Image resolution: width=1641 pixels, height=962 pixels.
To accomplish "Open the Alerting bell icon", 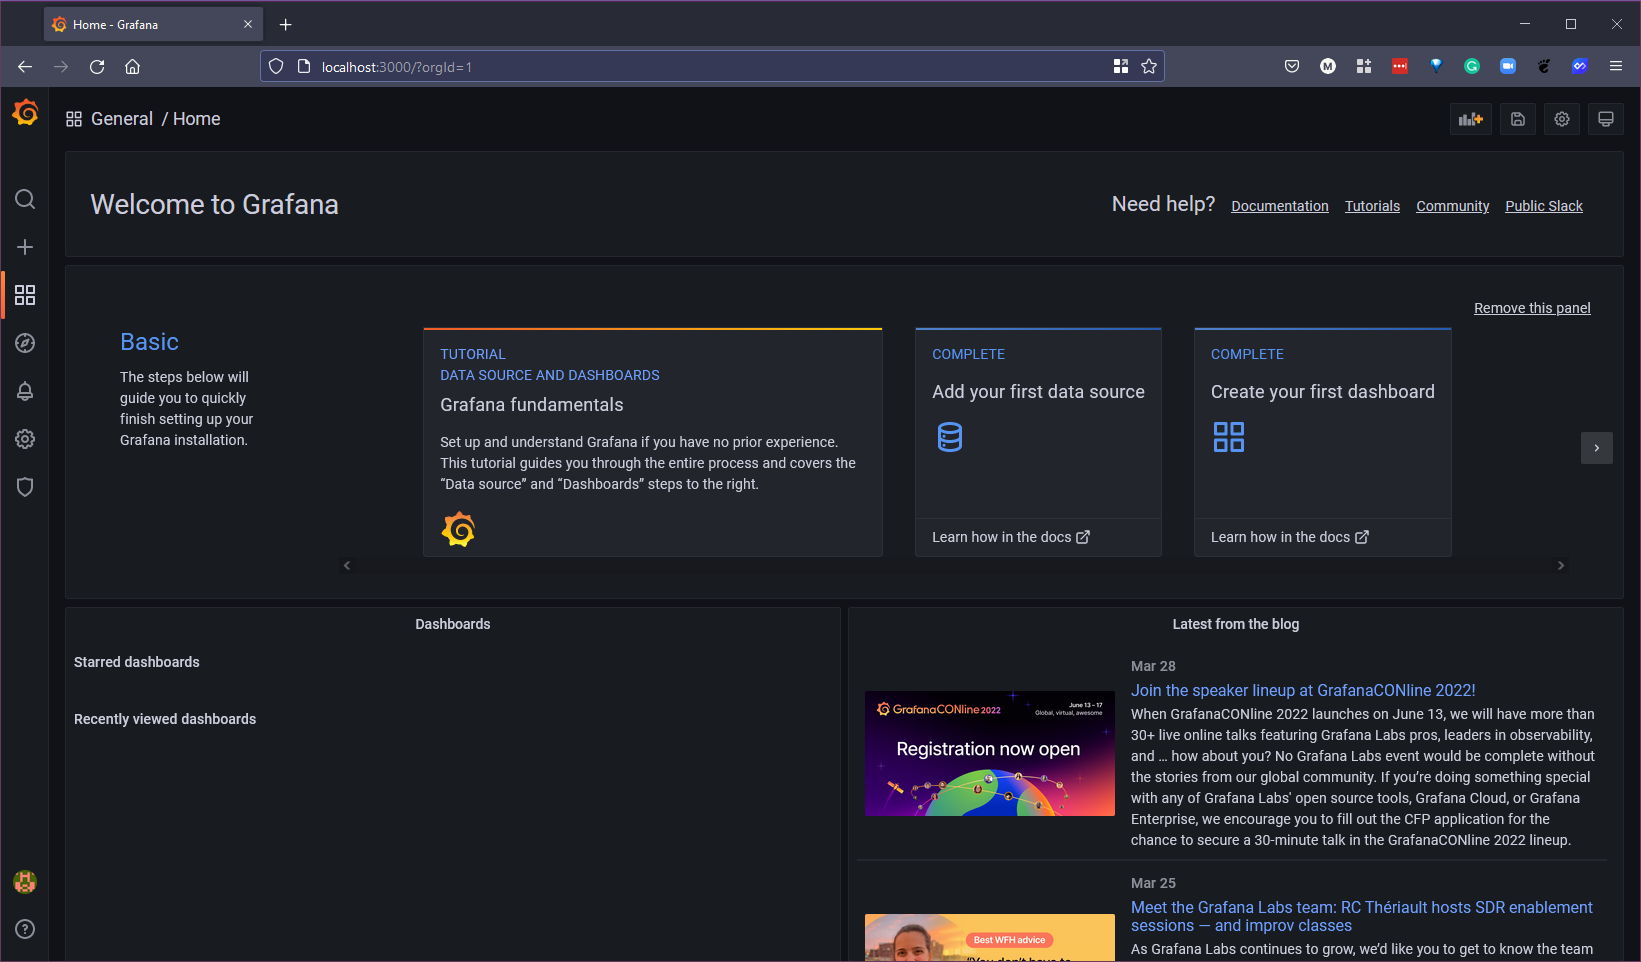I will [25, 391].
